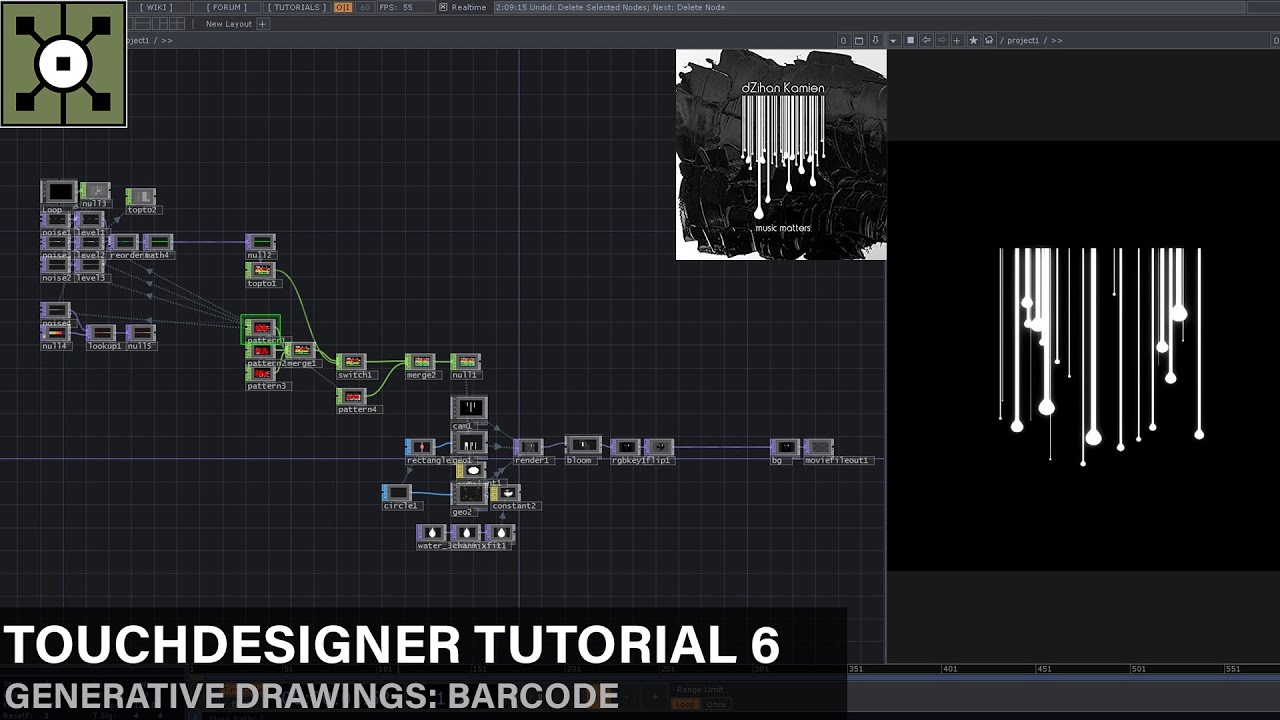Click the FPS: 55 readout

point(396,7)
